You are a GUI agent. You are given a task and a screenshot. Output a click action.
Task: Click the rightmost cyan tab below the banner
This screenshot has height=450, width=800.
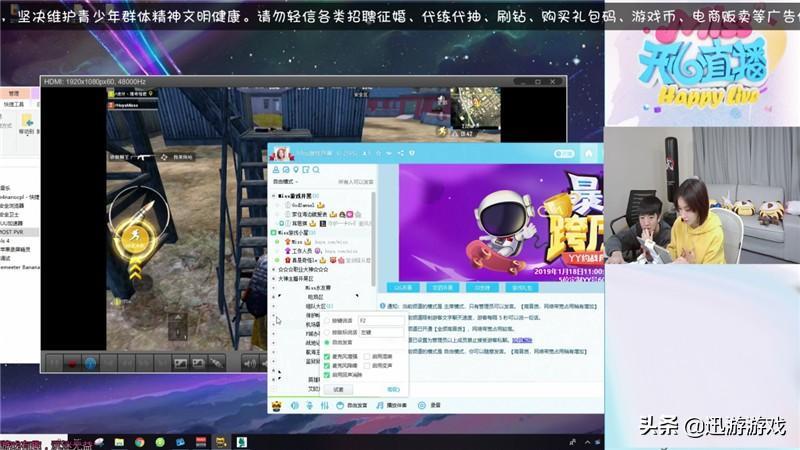[522, 288]
